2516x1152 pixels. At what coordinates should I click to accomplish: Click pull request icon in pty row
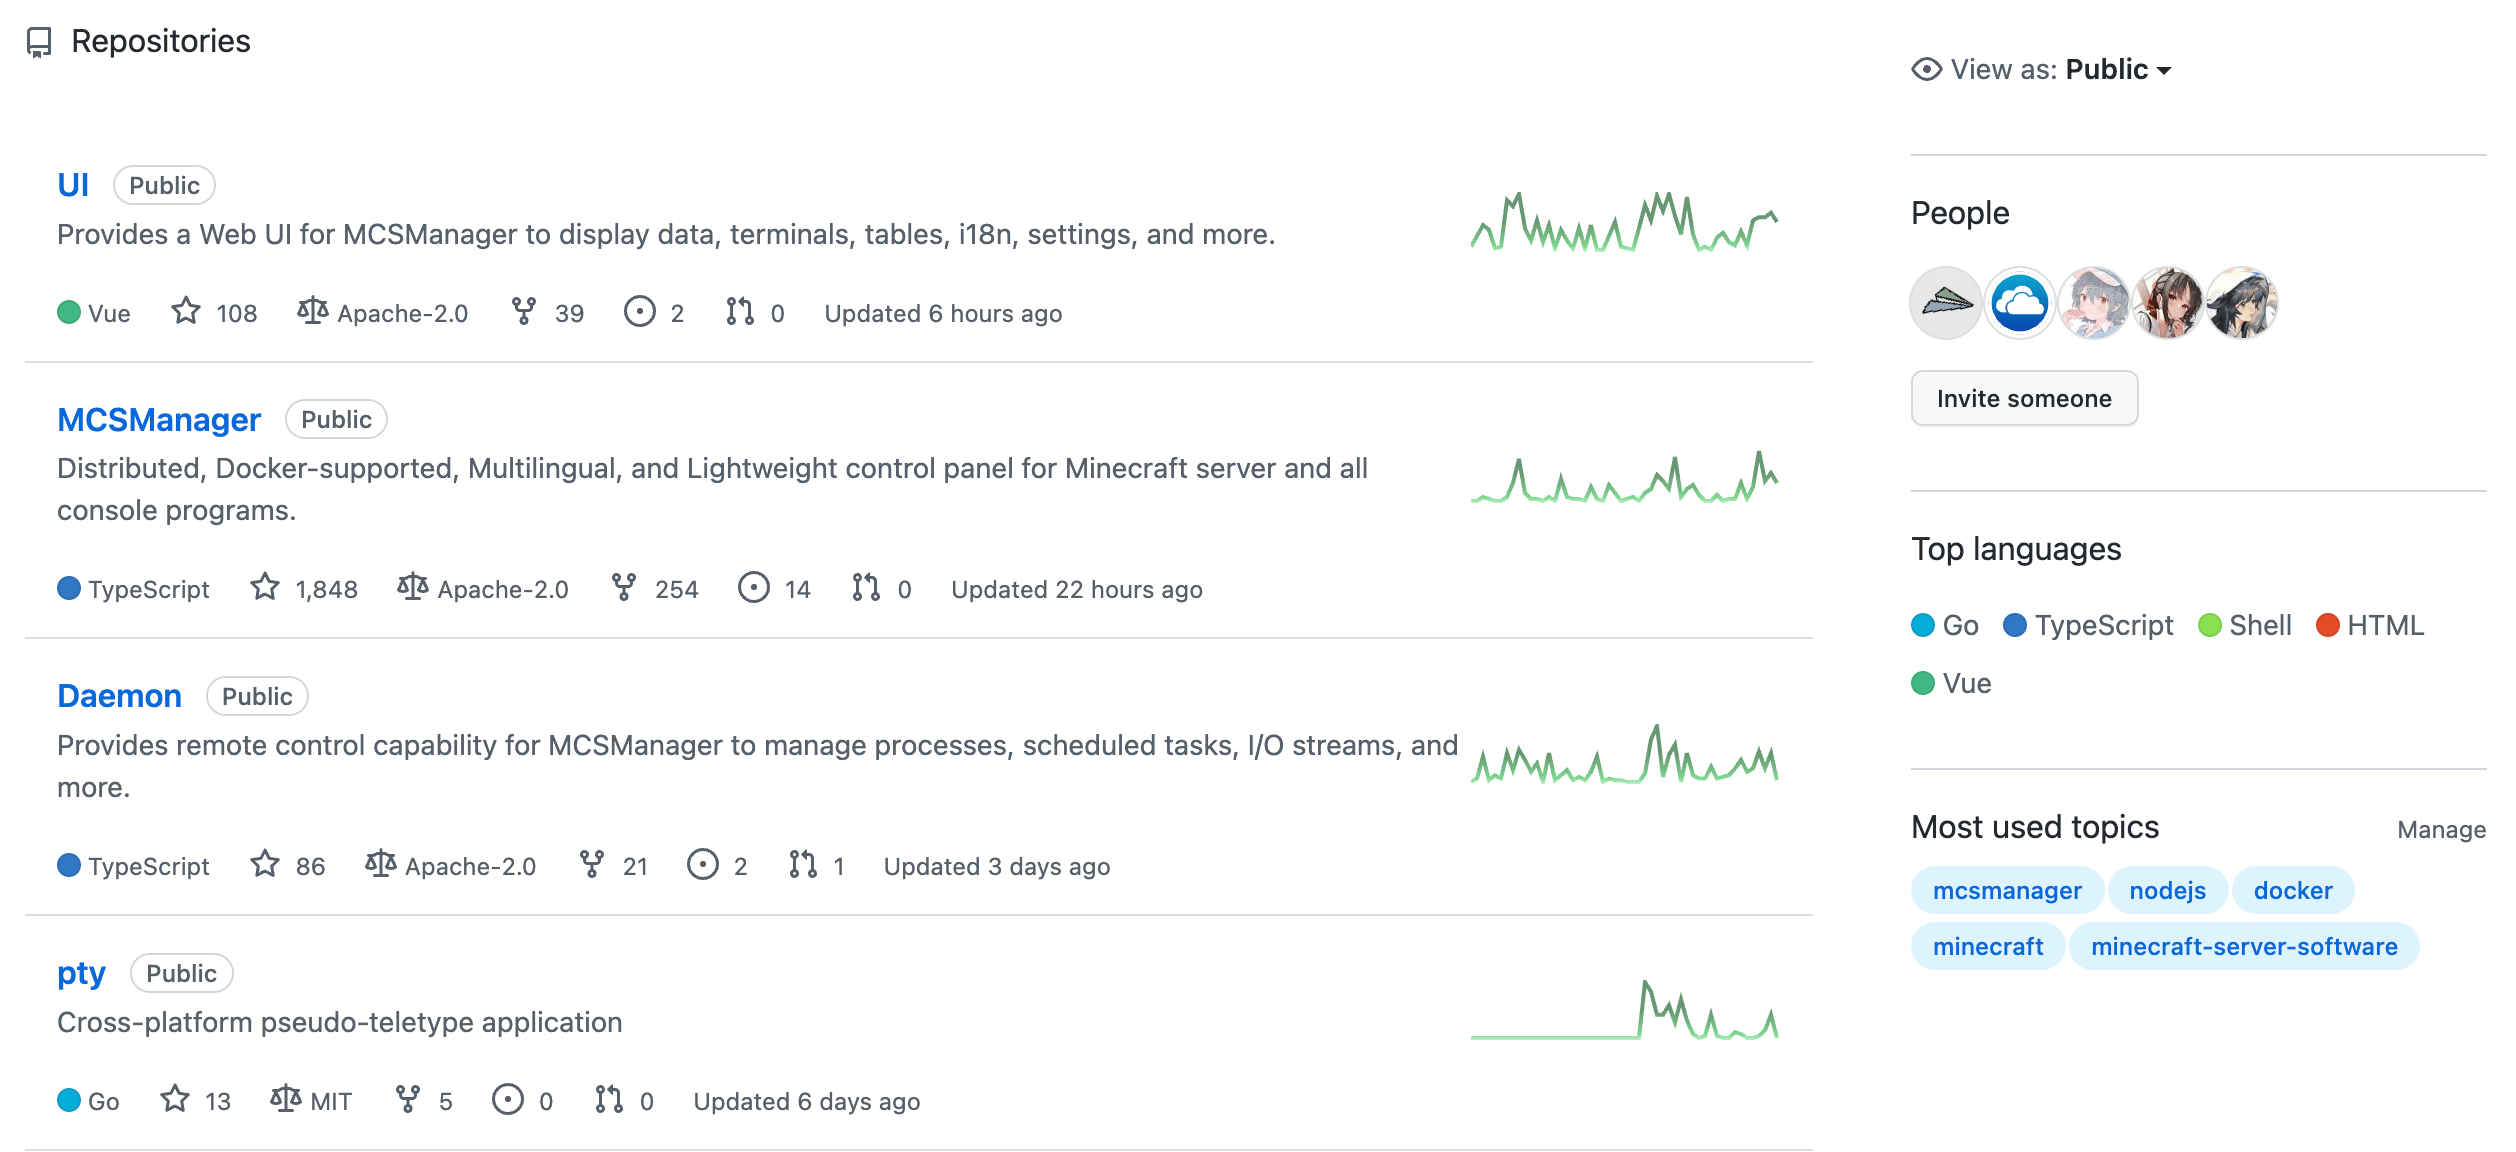pos(609,1100)
